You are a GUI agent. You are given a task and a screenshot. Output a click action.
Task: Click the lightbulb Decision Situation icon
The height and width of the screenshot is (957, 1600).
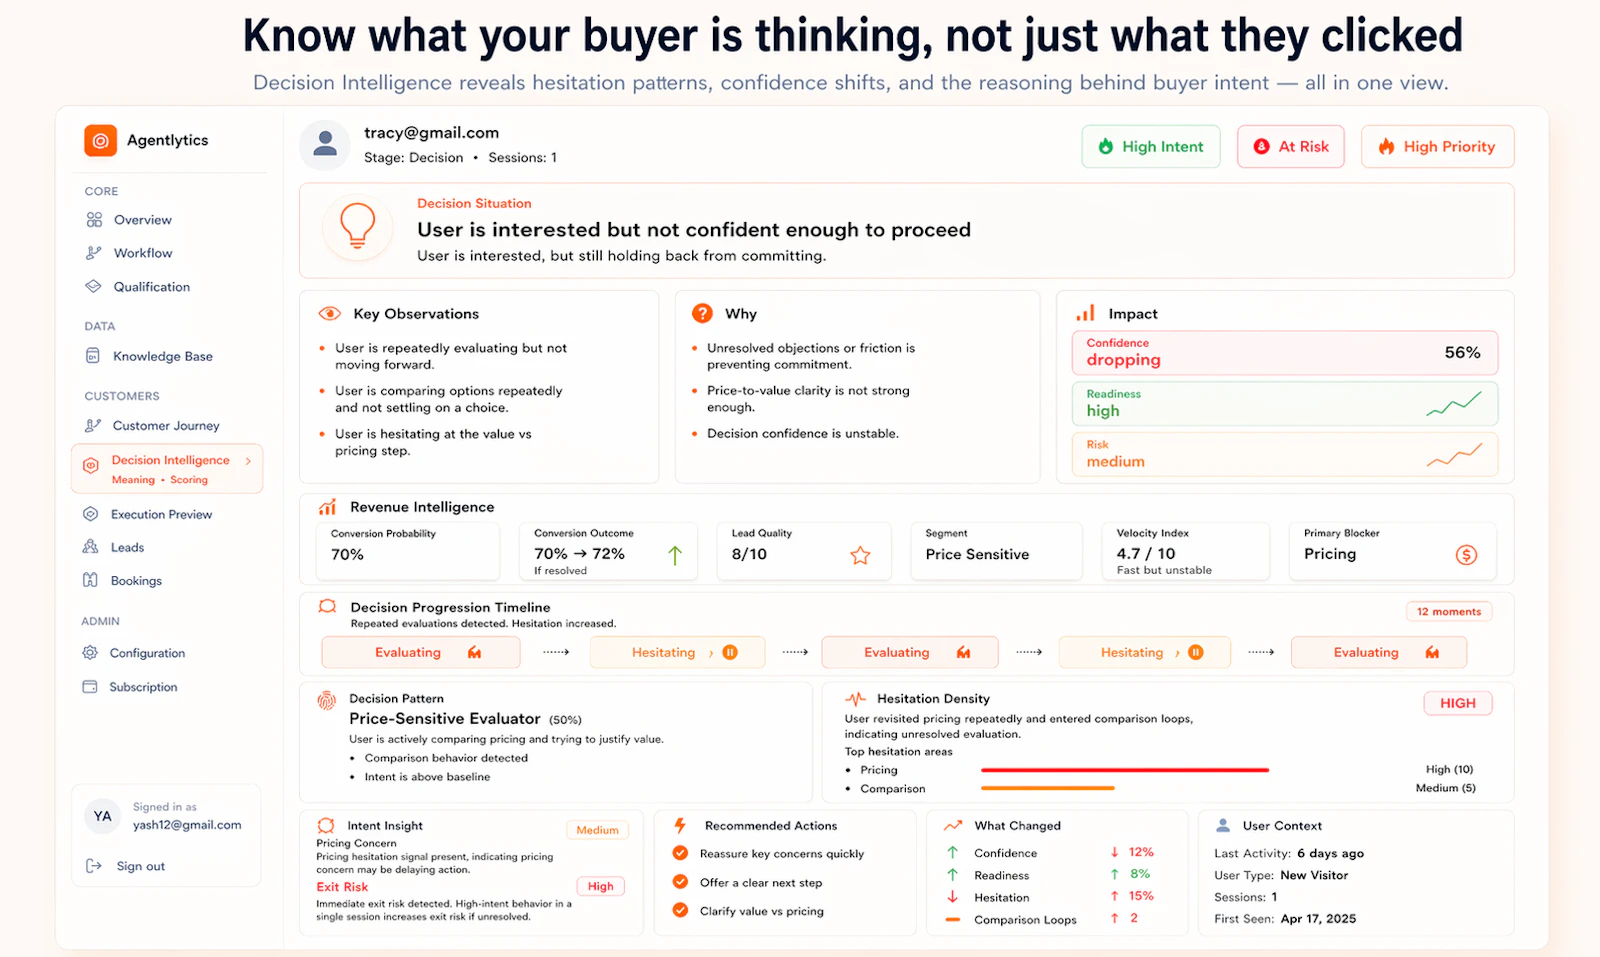[x=357, y=227]
